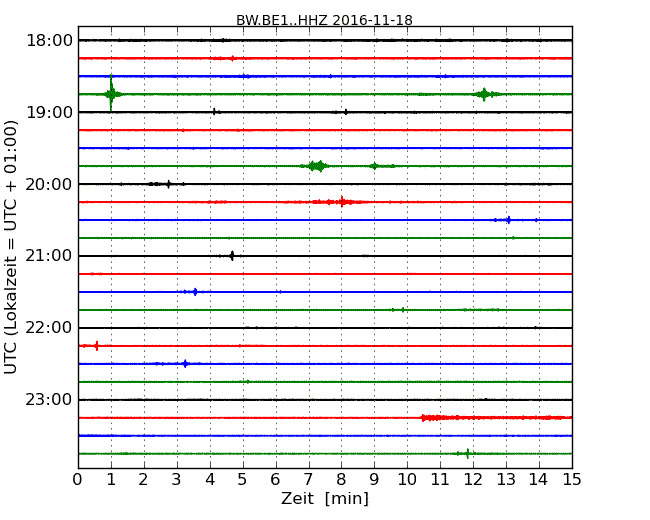The height and width of the screenshot is (520, 650).
Task: Select the 22:00 time label
Action: point(50,328)
